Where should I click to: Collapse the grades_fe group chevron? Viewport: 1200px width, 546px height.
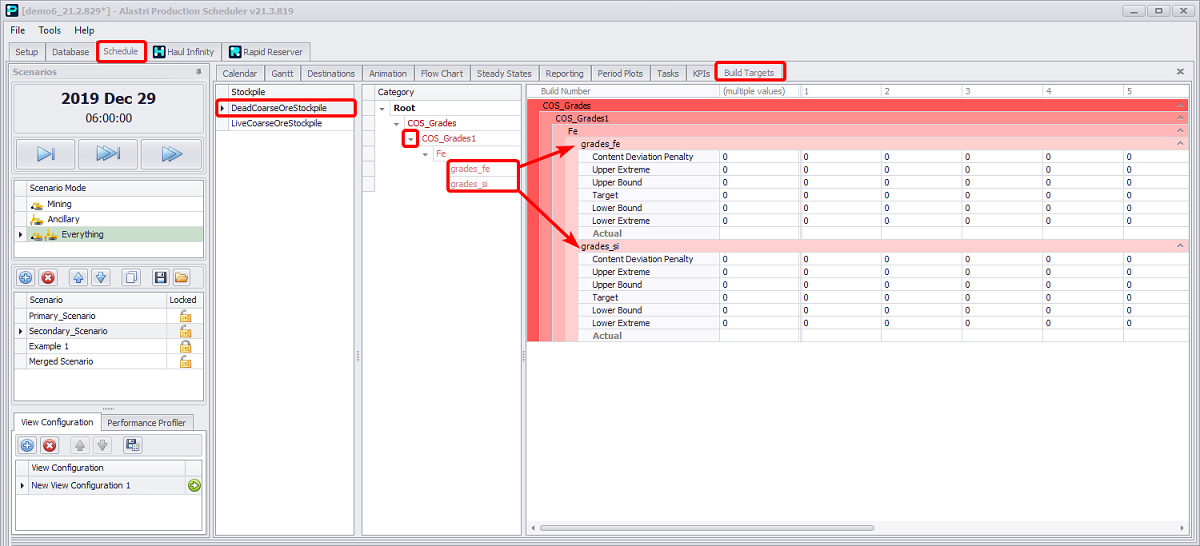point(1180,144)
